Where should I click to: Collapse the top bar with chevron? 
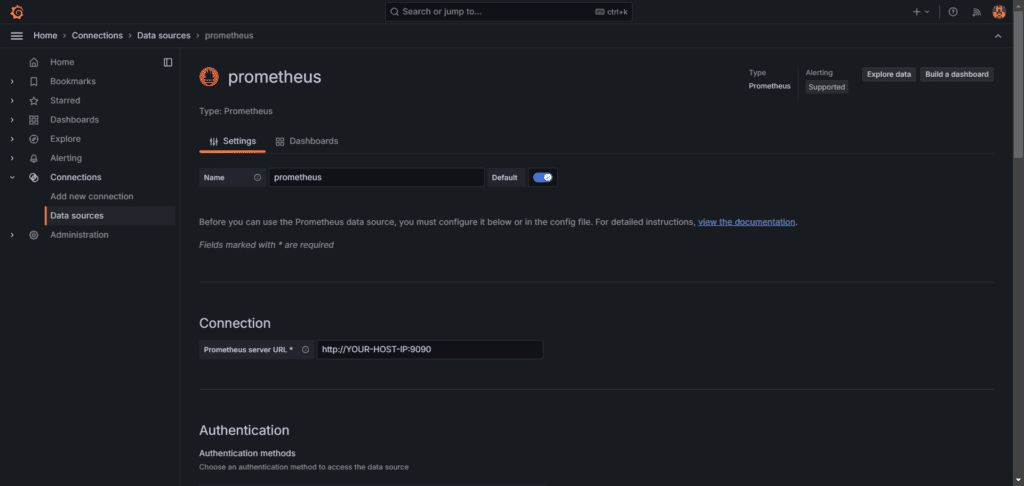pyautogui.click(x=998, y=36)
